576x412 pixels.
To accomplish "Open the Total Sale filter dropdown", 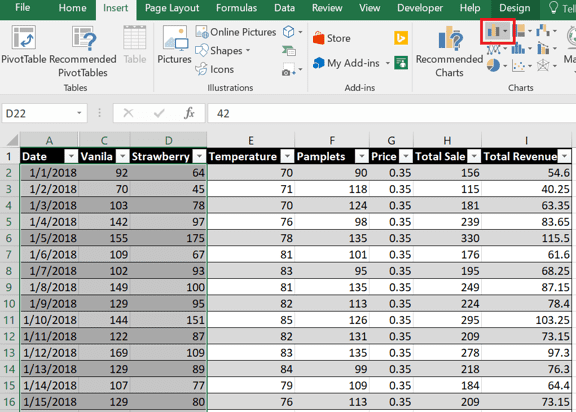I will click(474, 156).
